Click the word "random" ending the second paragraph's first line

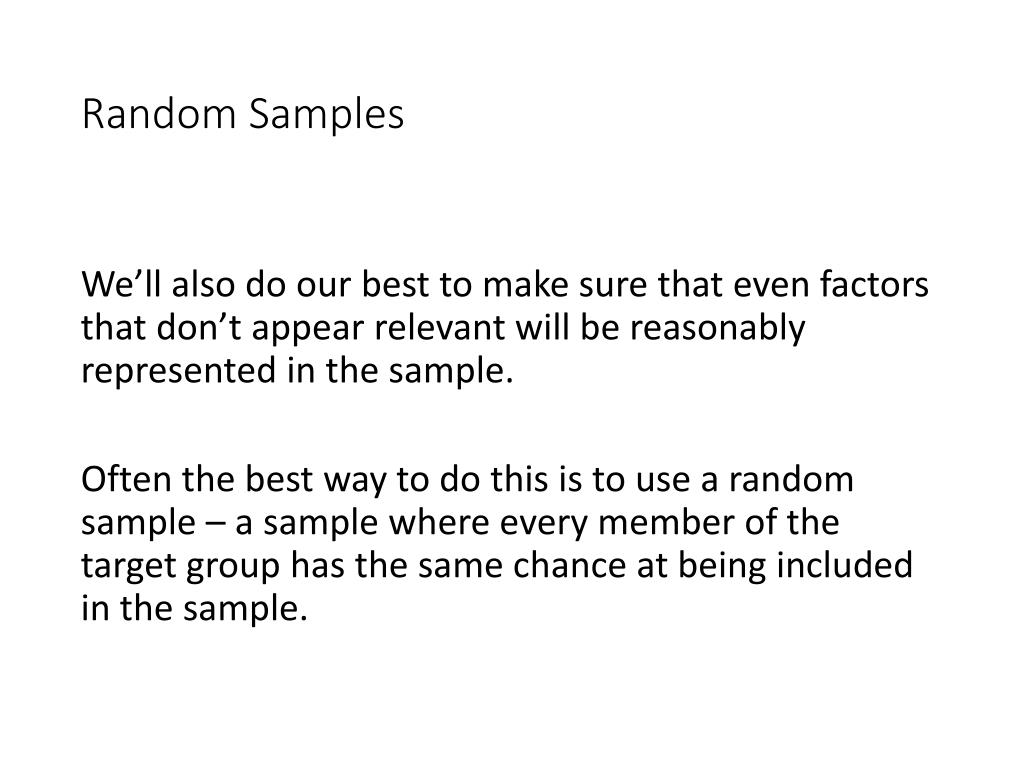coord(791,479)
